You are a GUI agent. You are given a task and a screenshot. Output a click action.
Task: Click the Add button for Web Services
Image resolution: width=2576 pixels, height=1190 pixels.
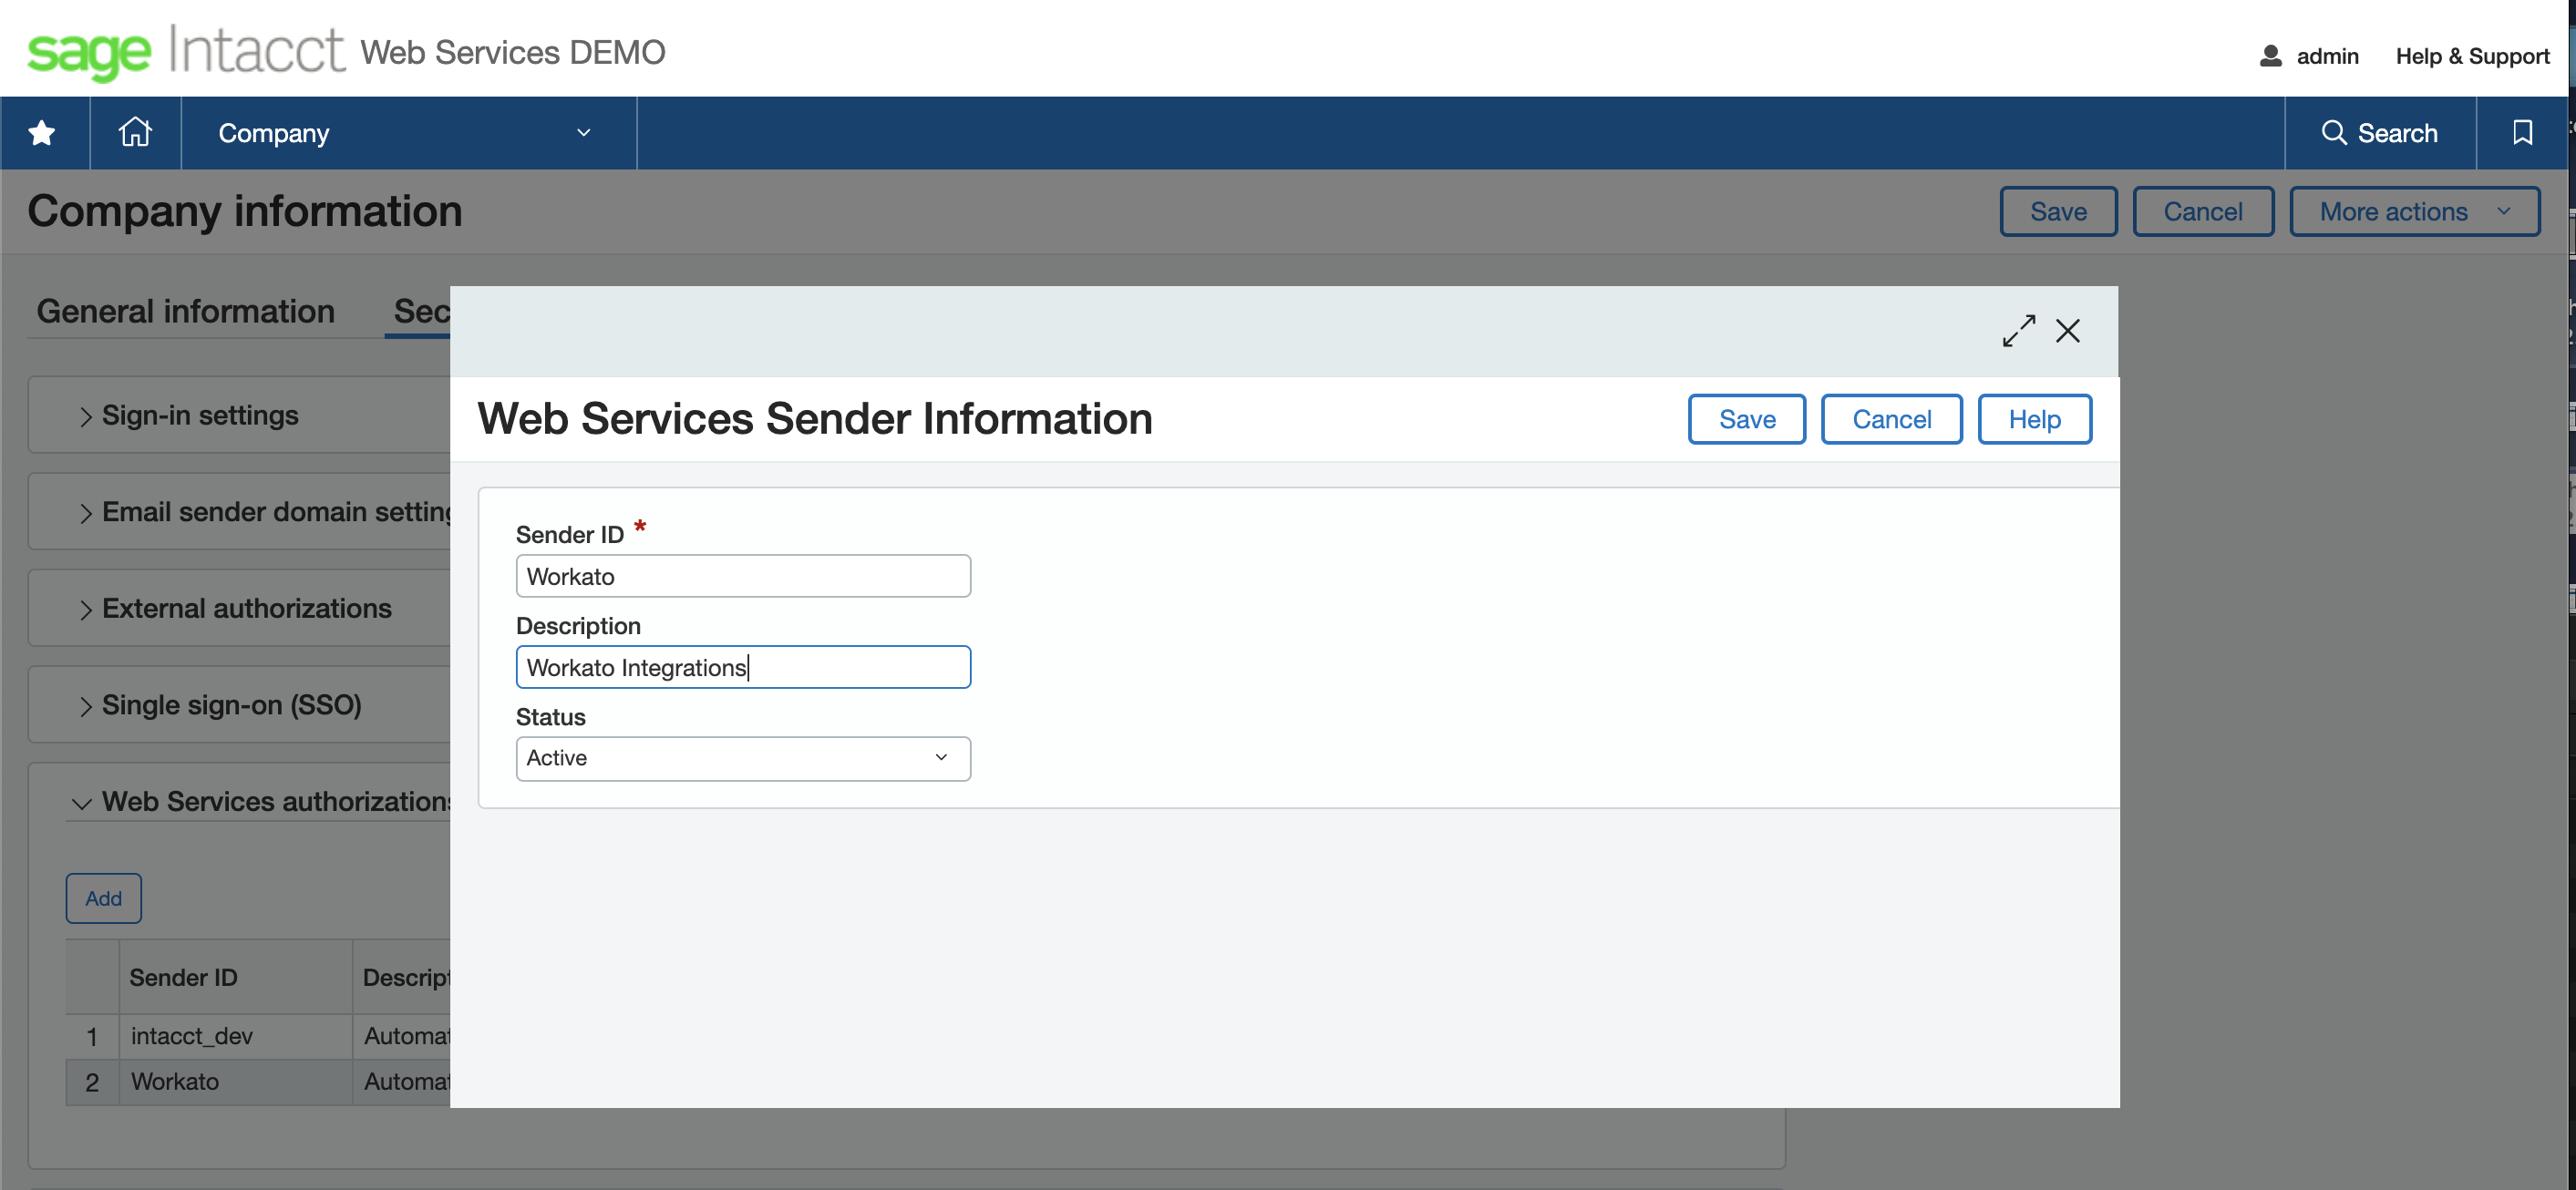coord(104,898)
